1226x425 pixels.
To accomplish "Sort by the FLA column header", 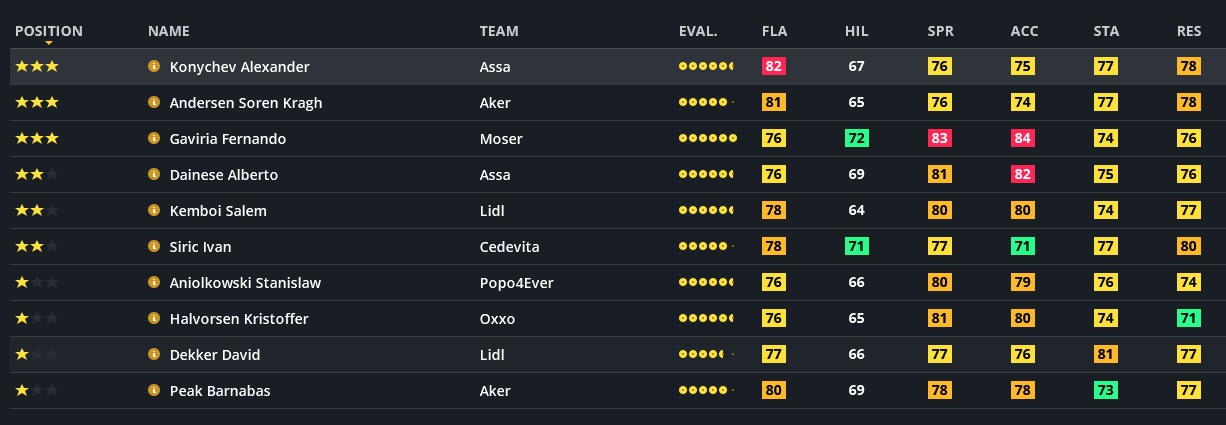I will pos(774,31).
